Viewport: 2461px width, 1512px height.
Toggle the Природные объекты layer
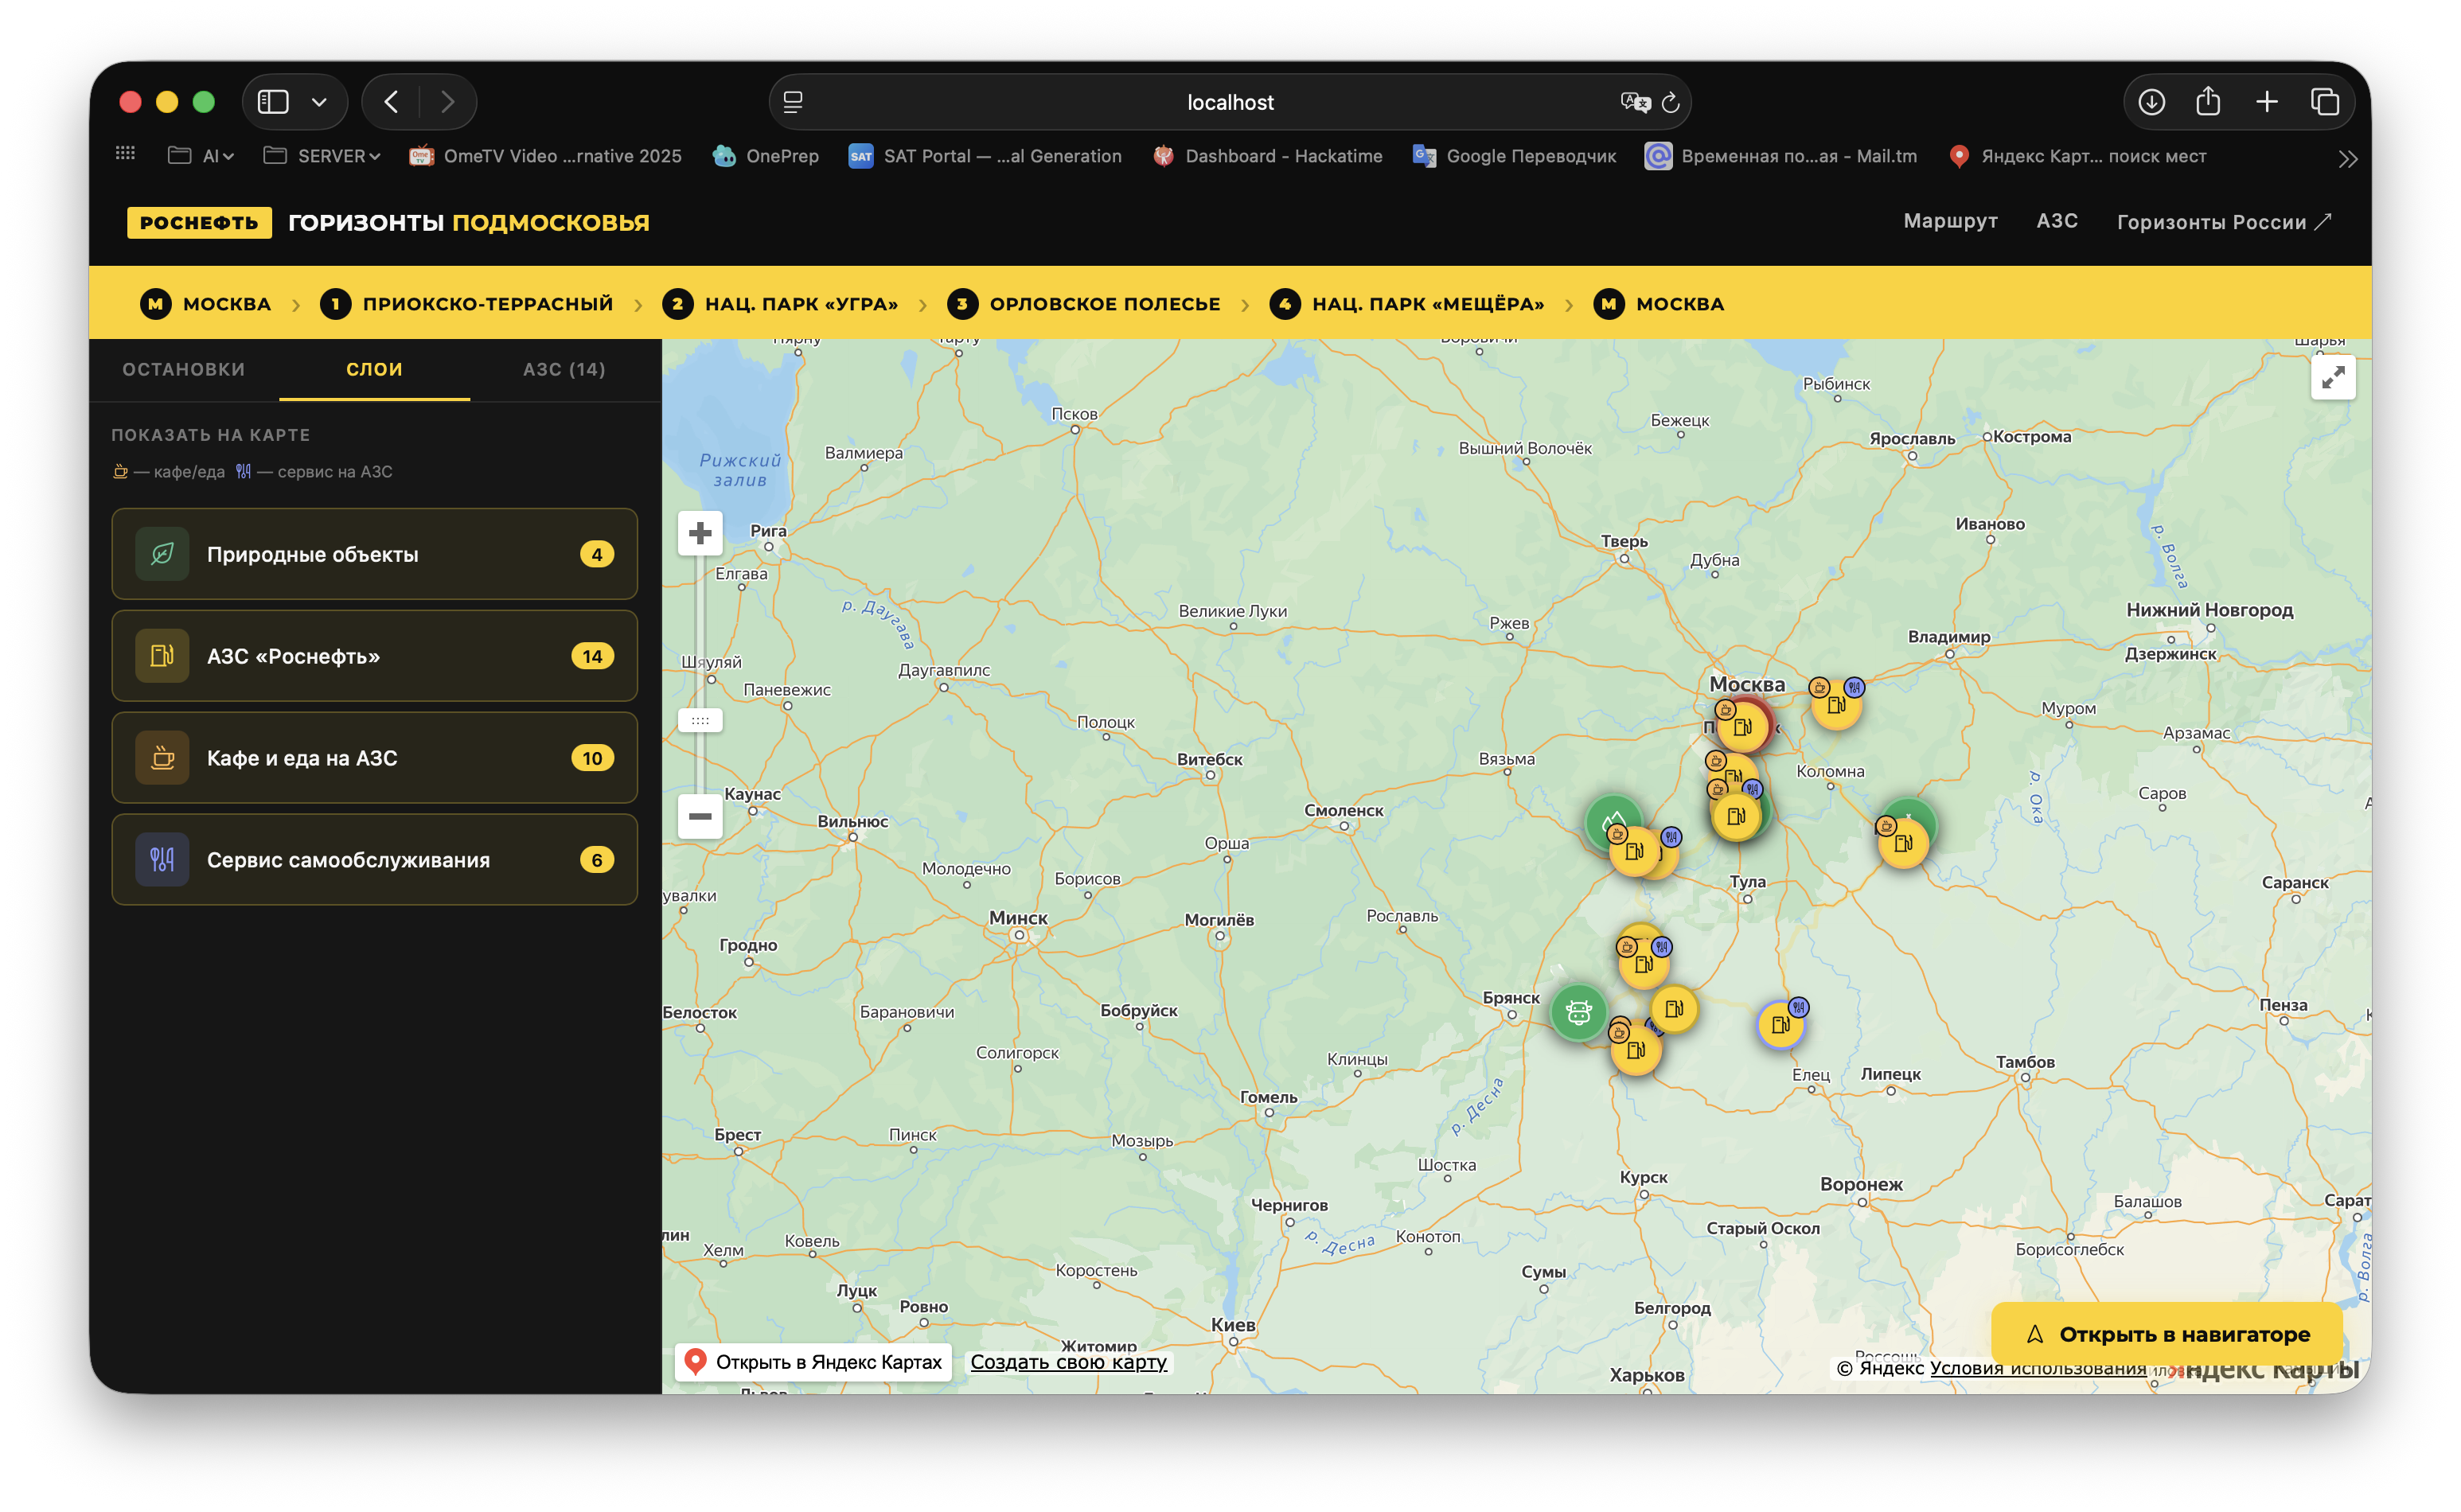[x=374, y=554]
